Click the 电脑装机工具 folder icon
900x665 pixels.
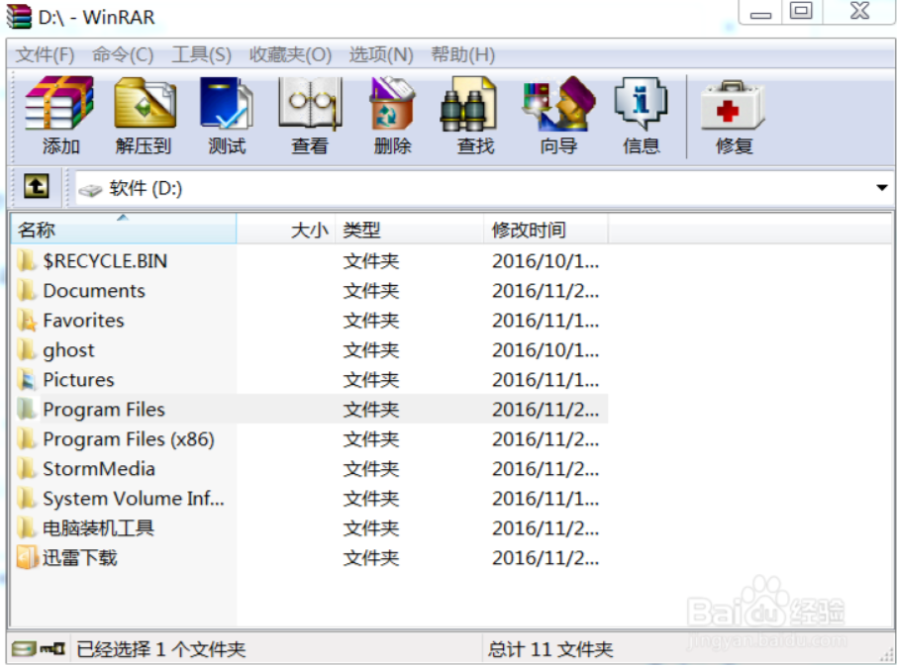[26, 528]
